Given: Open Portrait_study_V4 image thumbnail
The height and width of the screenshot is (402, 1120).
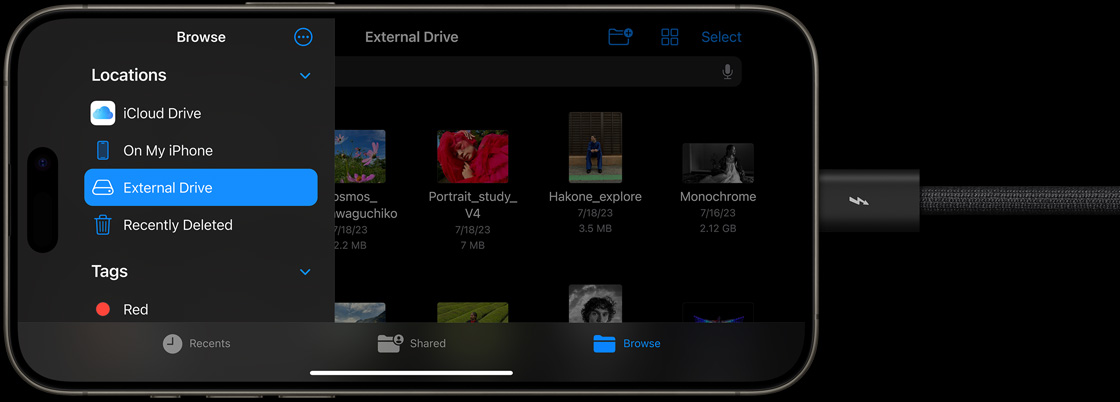Looking at the screenshot, I should tap(472, 157).
